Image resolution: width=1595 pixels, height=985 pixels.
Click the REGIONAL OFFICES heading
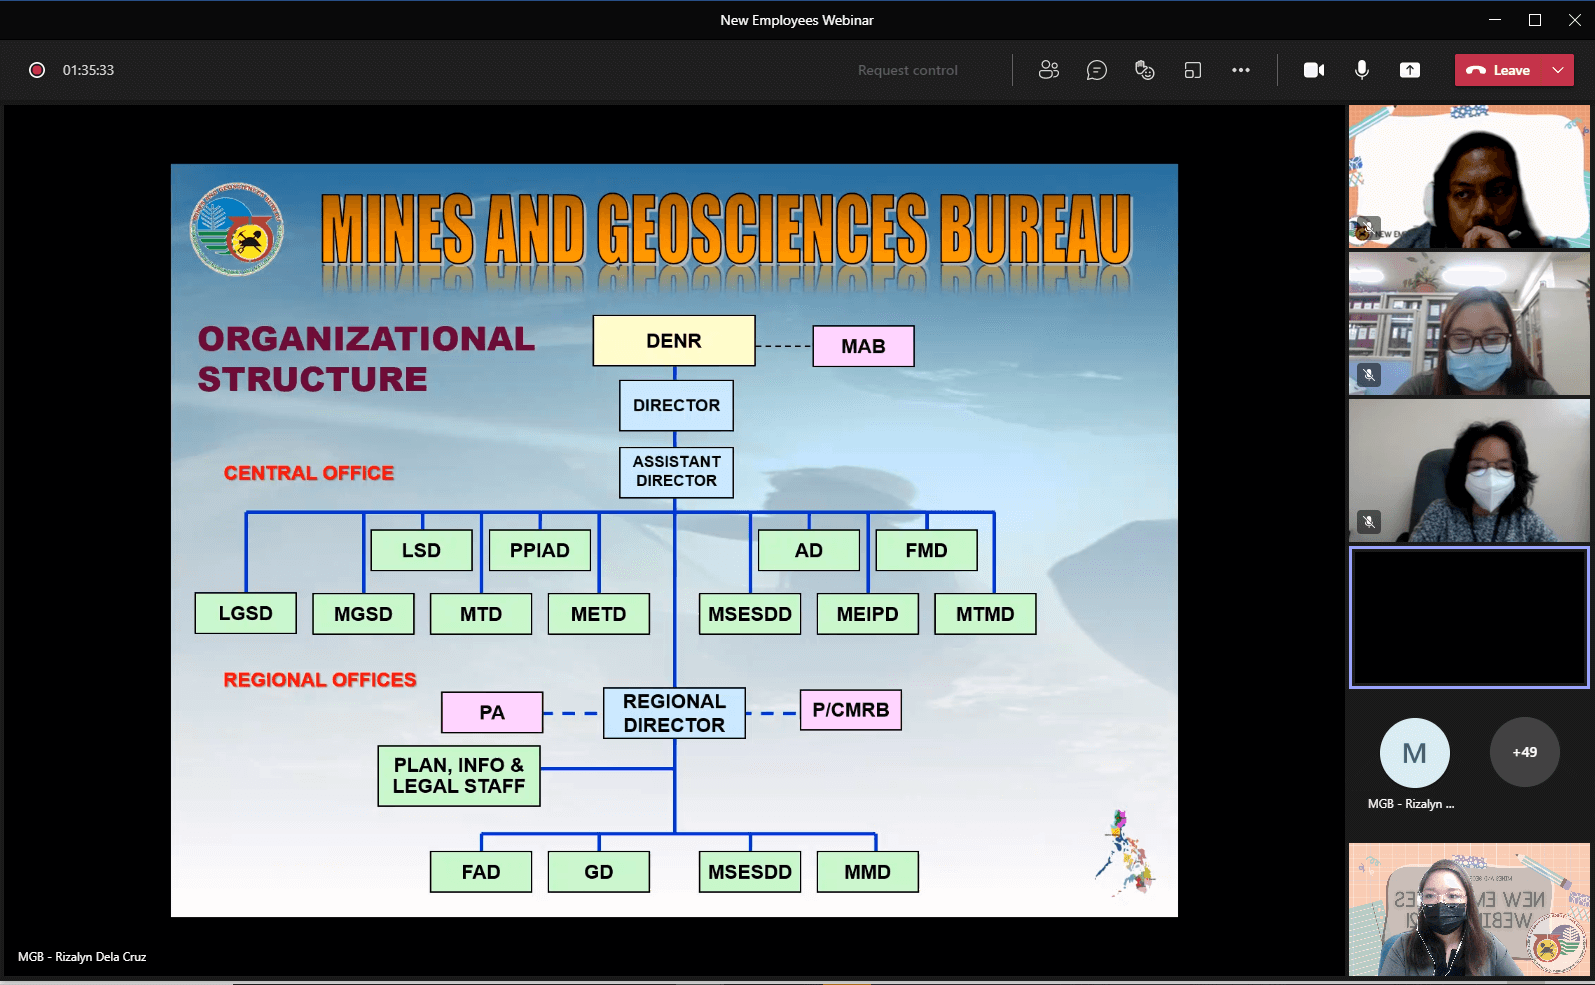320,680
